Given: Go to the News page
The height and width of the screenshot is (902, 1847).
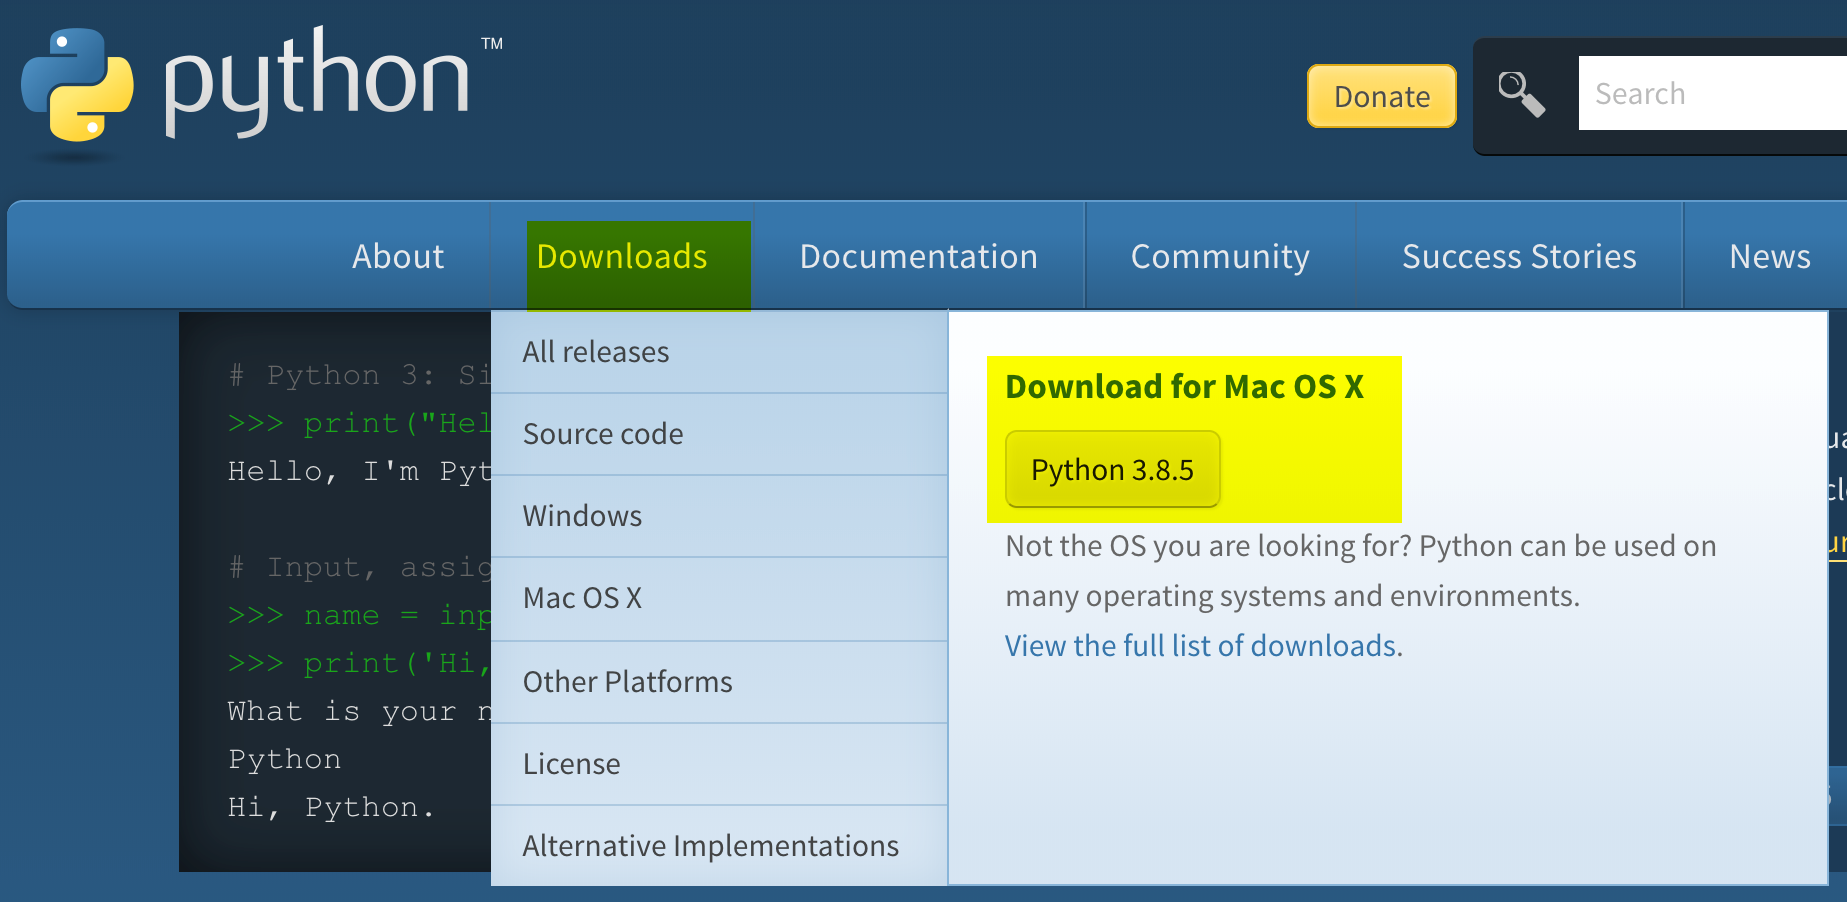Looking at the screenshot, I should pyautogui.click(x=1769, y=256).
